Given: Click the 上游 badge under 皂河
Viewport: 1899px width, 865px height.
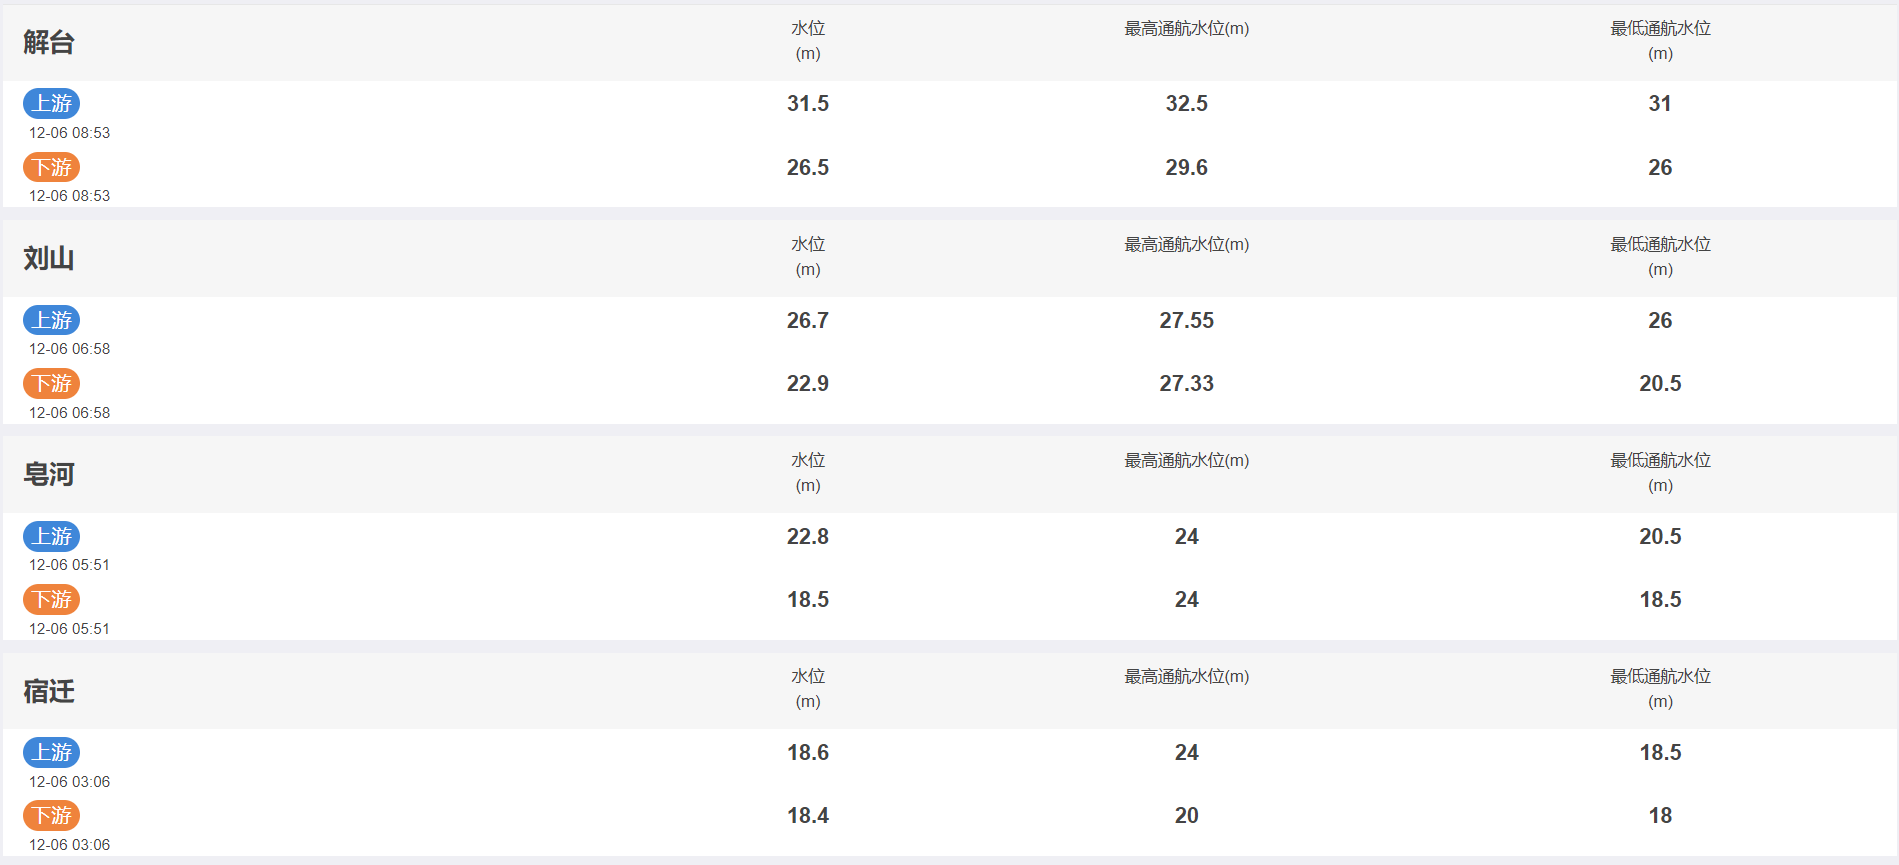Looking at the screenshot, I should tap(51, 536).
